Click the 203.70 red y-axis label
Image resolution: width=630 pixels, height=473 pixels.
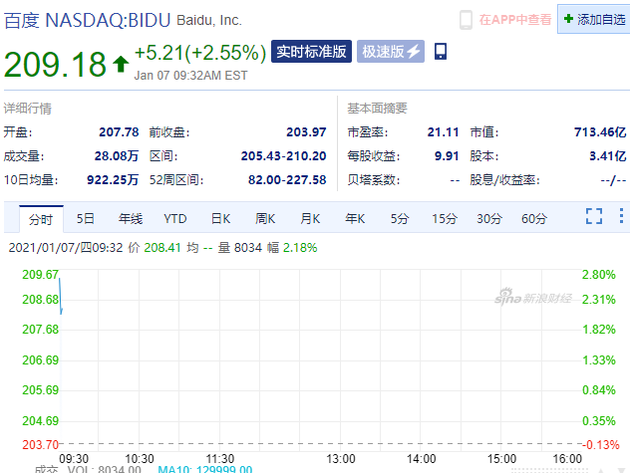(40, 444)
